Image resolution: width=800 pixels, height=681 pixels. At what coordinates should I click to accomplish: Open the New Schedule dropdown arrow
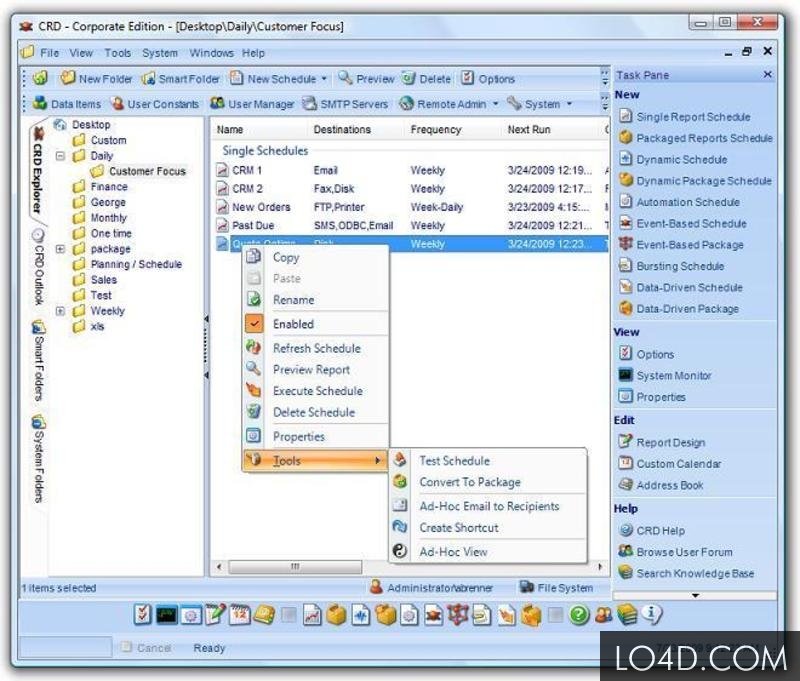pyautogui.click(x=324, y=79)
